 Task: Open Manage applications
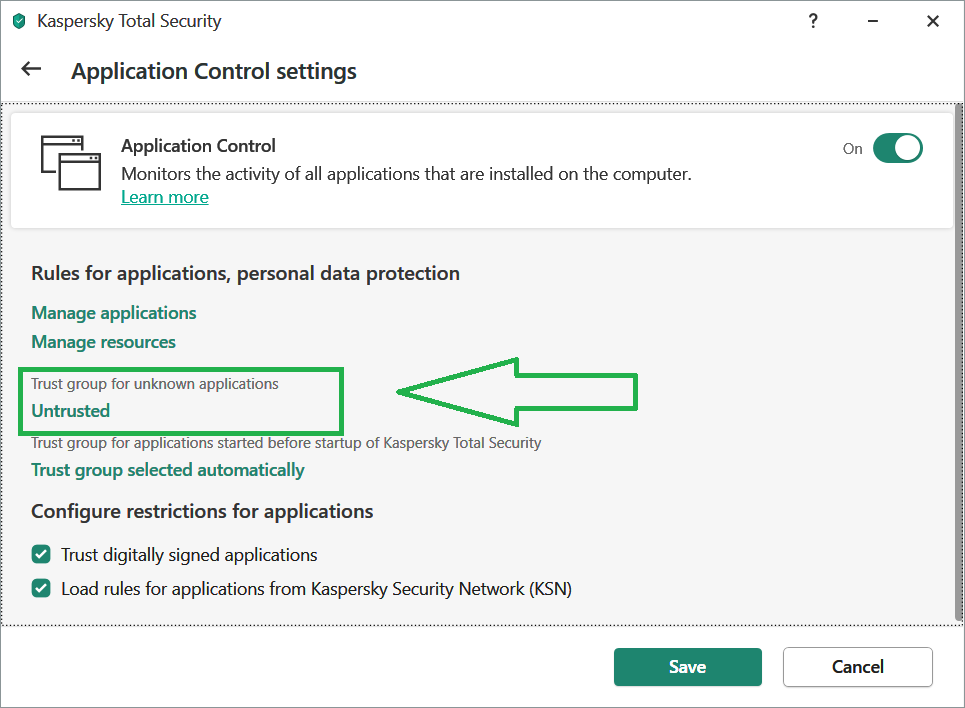click(114, 313)
